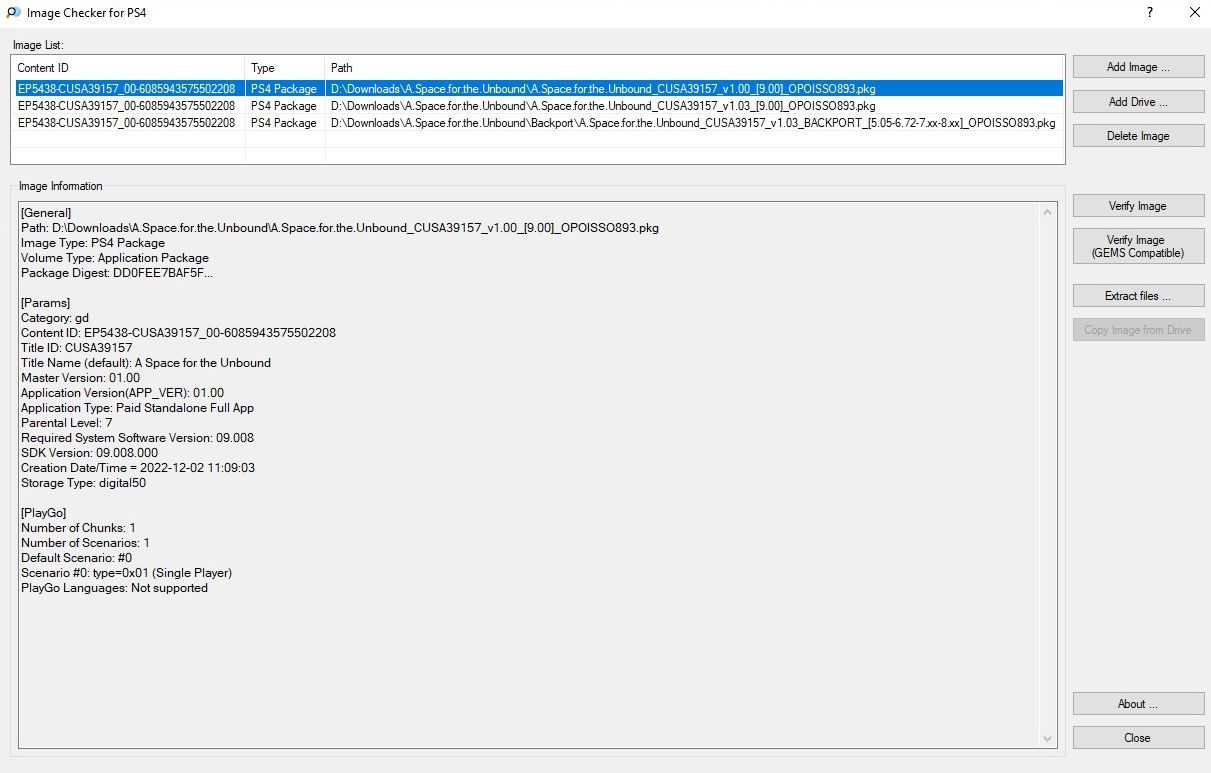1211x773 pixels.
Task: Open the About dialog
Action: [x=1138, y=704]
